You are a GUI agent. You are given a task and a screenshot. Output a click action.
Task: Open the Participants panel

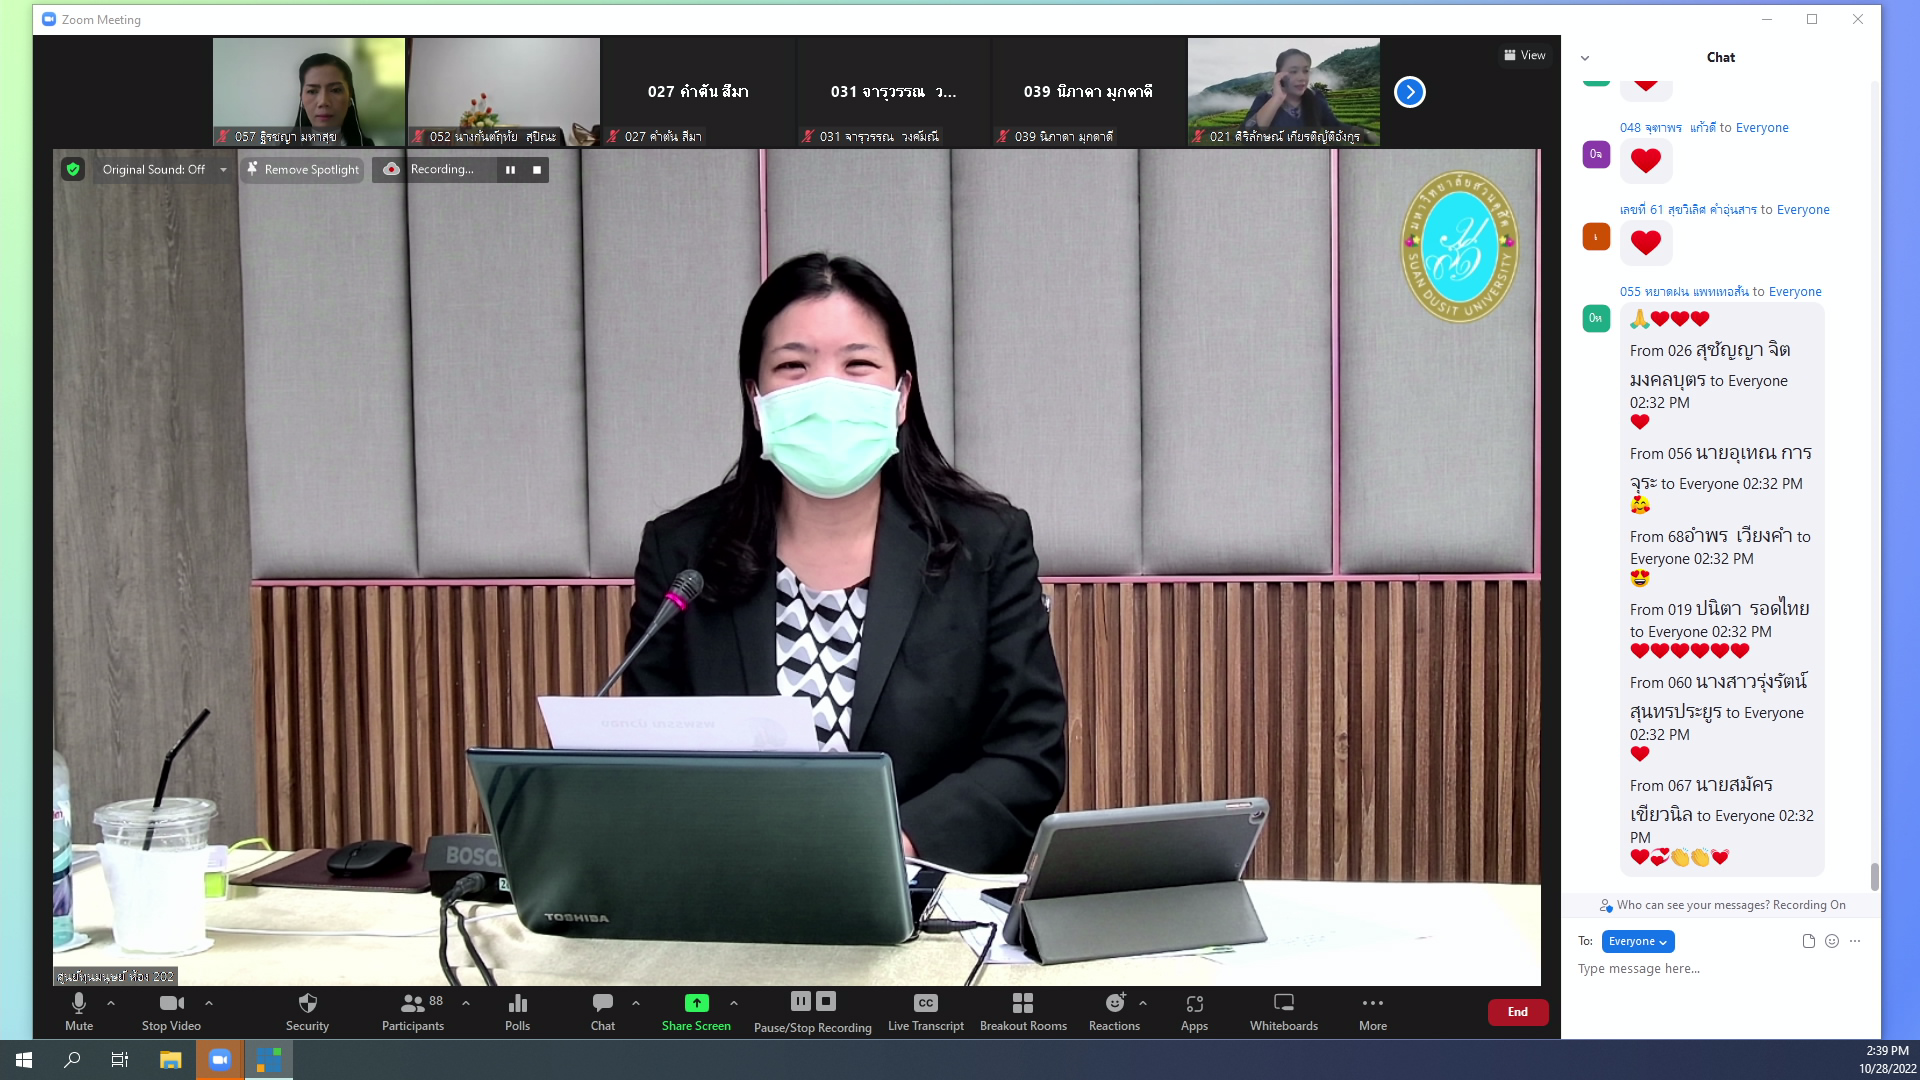[413, 1011]
